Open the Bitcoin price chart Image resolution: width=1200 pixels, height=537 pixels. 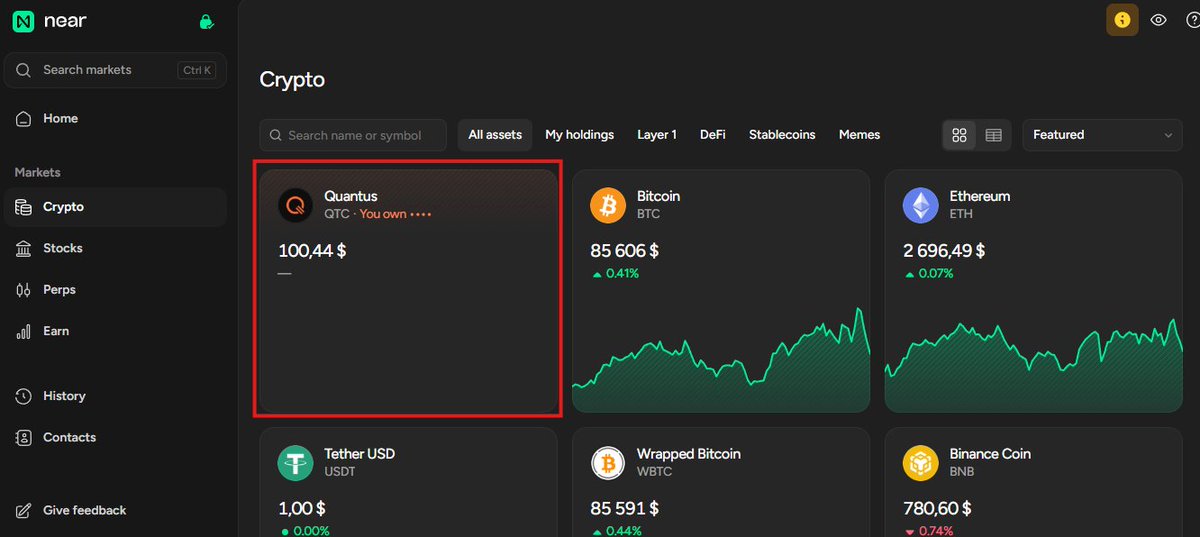pyautogui.click(x=721, y=360)
